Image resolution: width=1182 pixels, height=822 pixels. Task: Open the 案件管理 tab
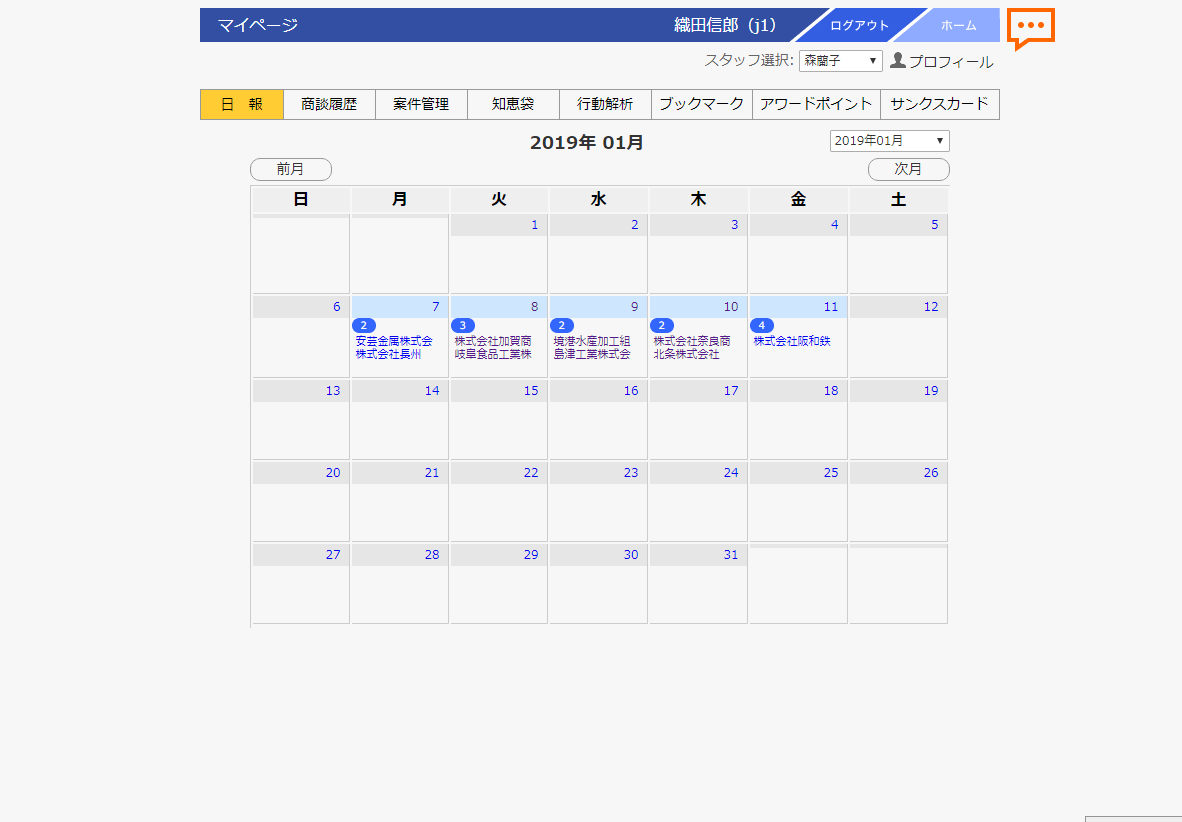pyautogui.click(x=421, y=104)
